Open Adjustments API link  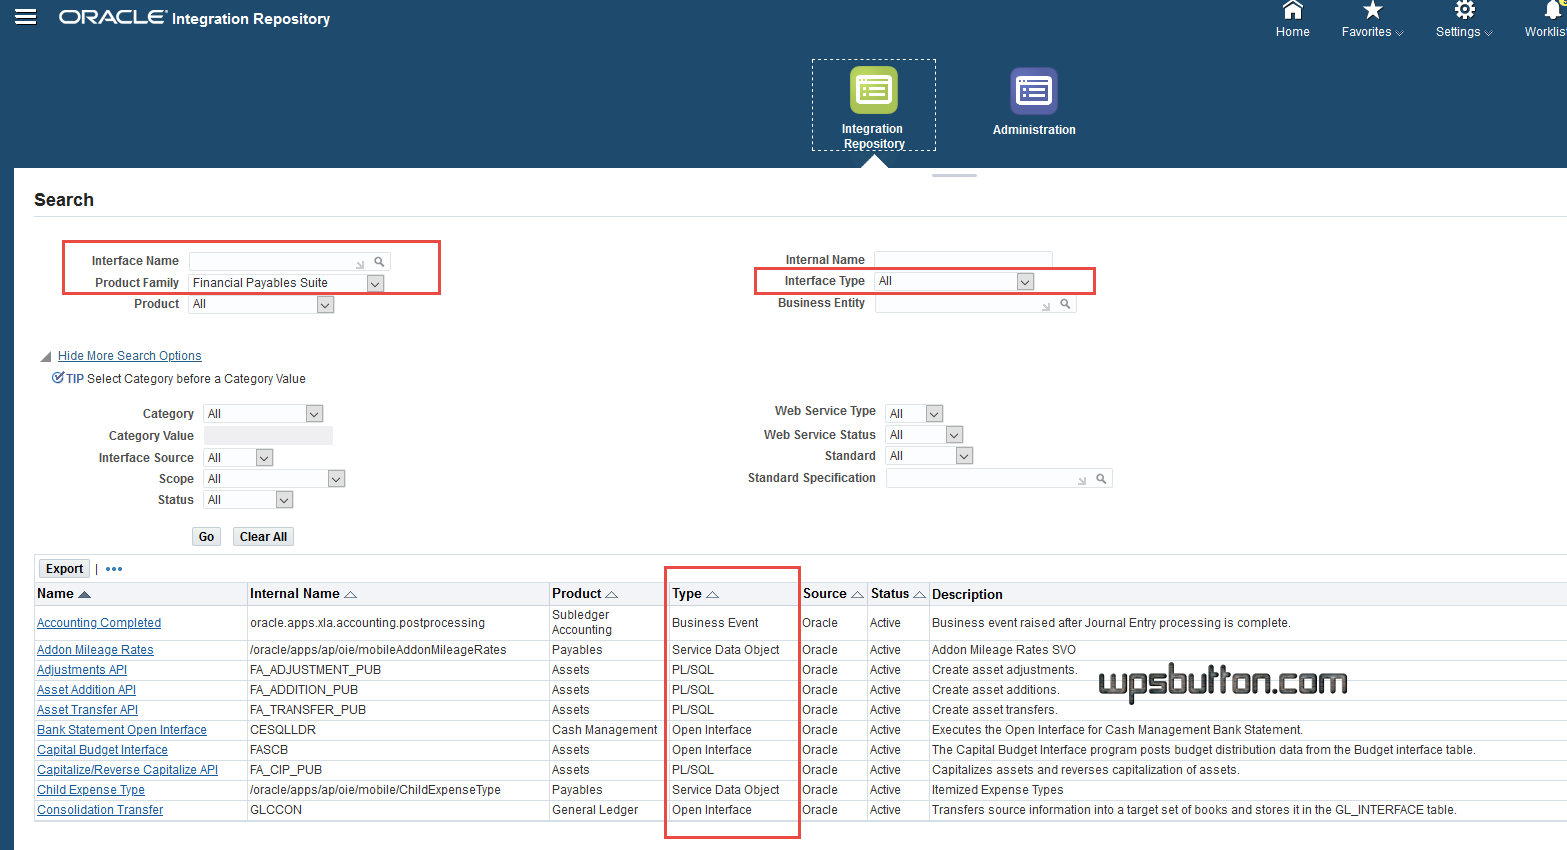82,670
